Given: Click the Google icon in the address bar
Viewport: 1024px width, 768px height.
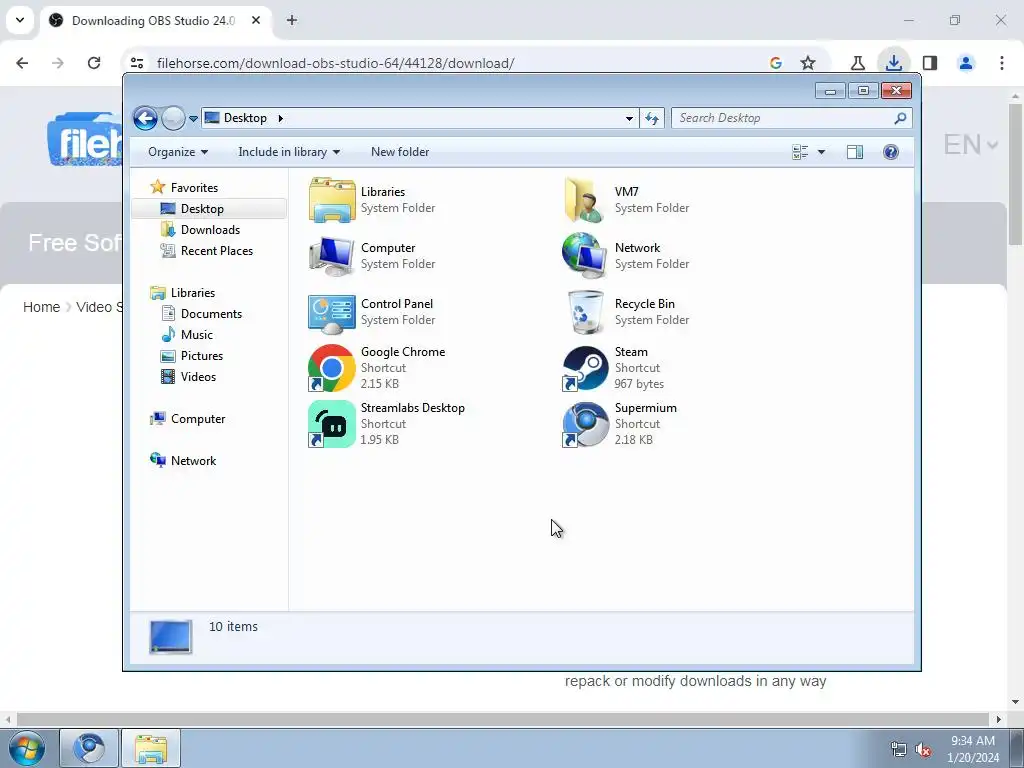Looking at the screenshot, I should click(x=776, y=63).
